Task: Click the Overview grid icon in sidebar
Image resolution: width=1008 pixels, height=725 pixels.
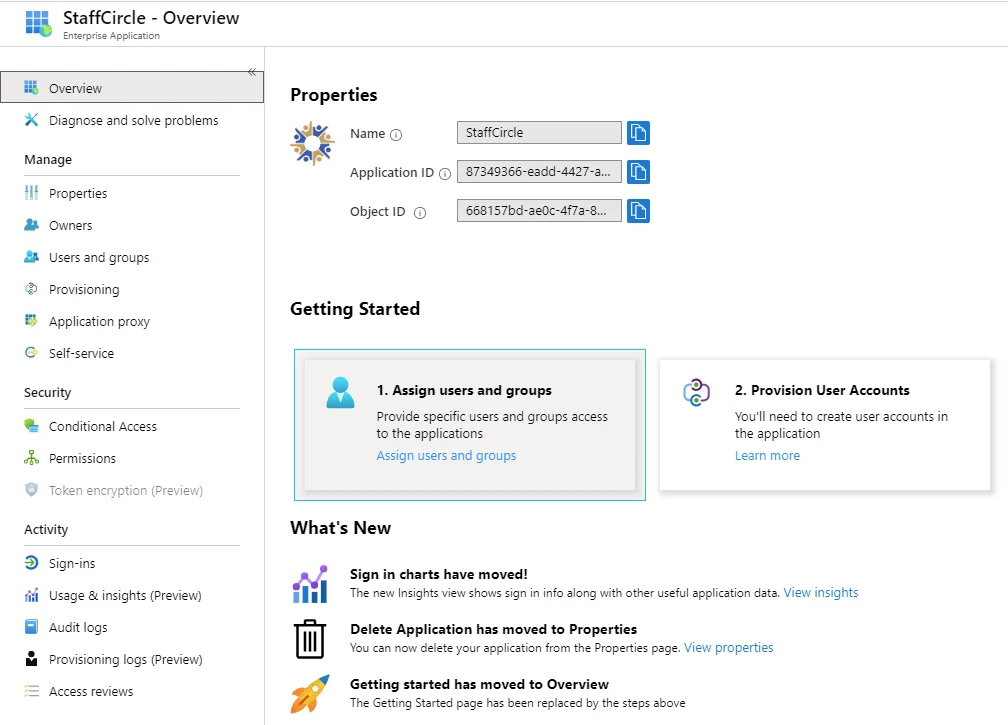Action: (x=31, y=87)
